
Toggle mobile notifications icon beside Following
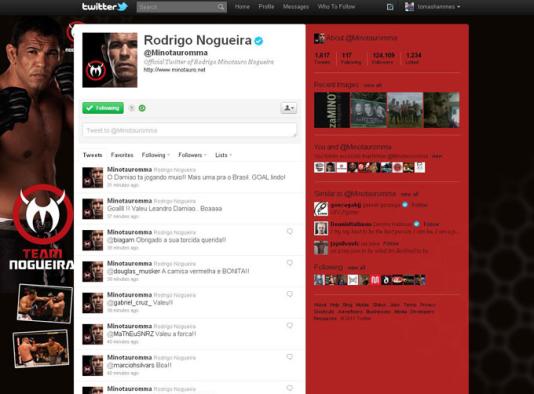(x=132, y=108)
